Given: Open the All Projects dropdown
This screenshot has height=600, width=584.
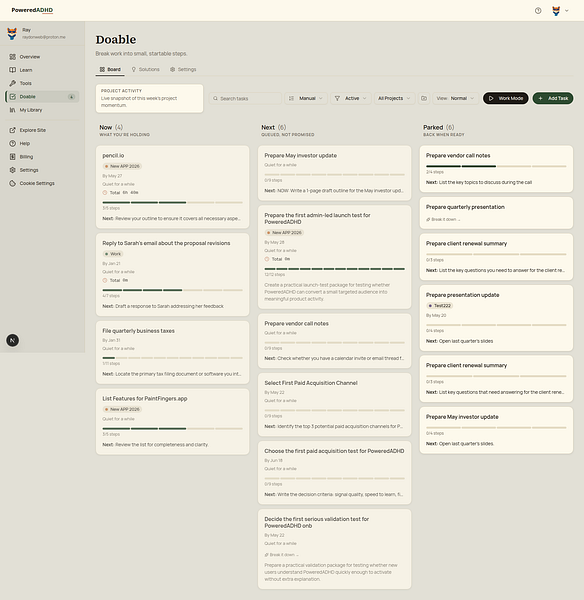Looking at the screenshot, I should pos(394,98).
